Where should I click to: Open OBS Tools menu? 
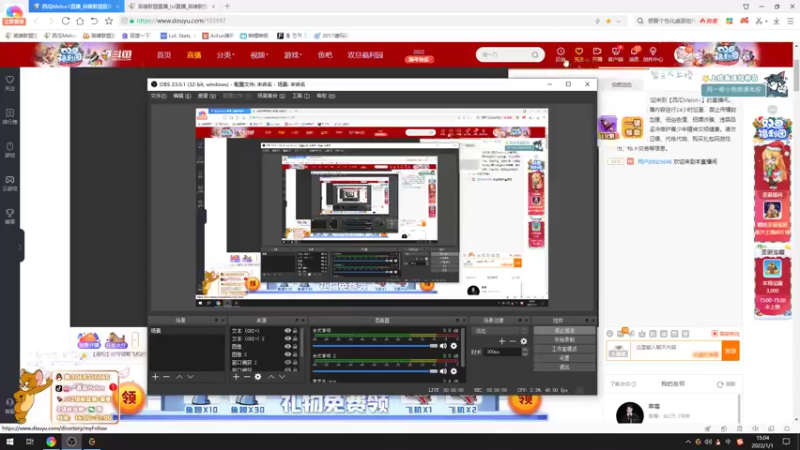pos(301,96)
